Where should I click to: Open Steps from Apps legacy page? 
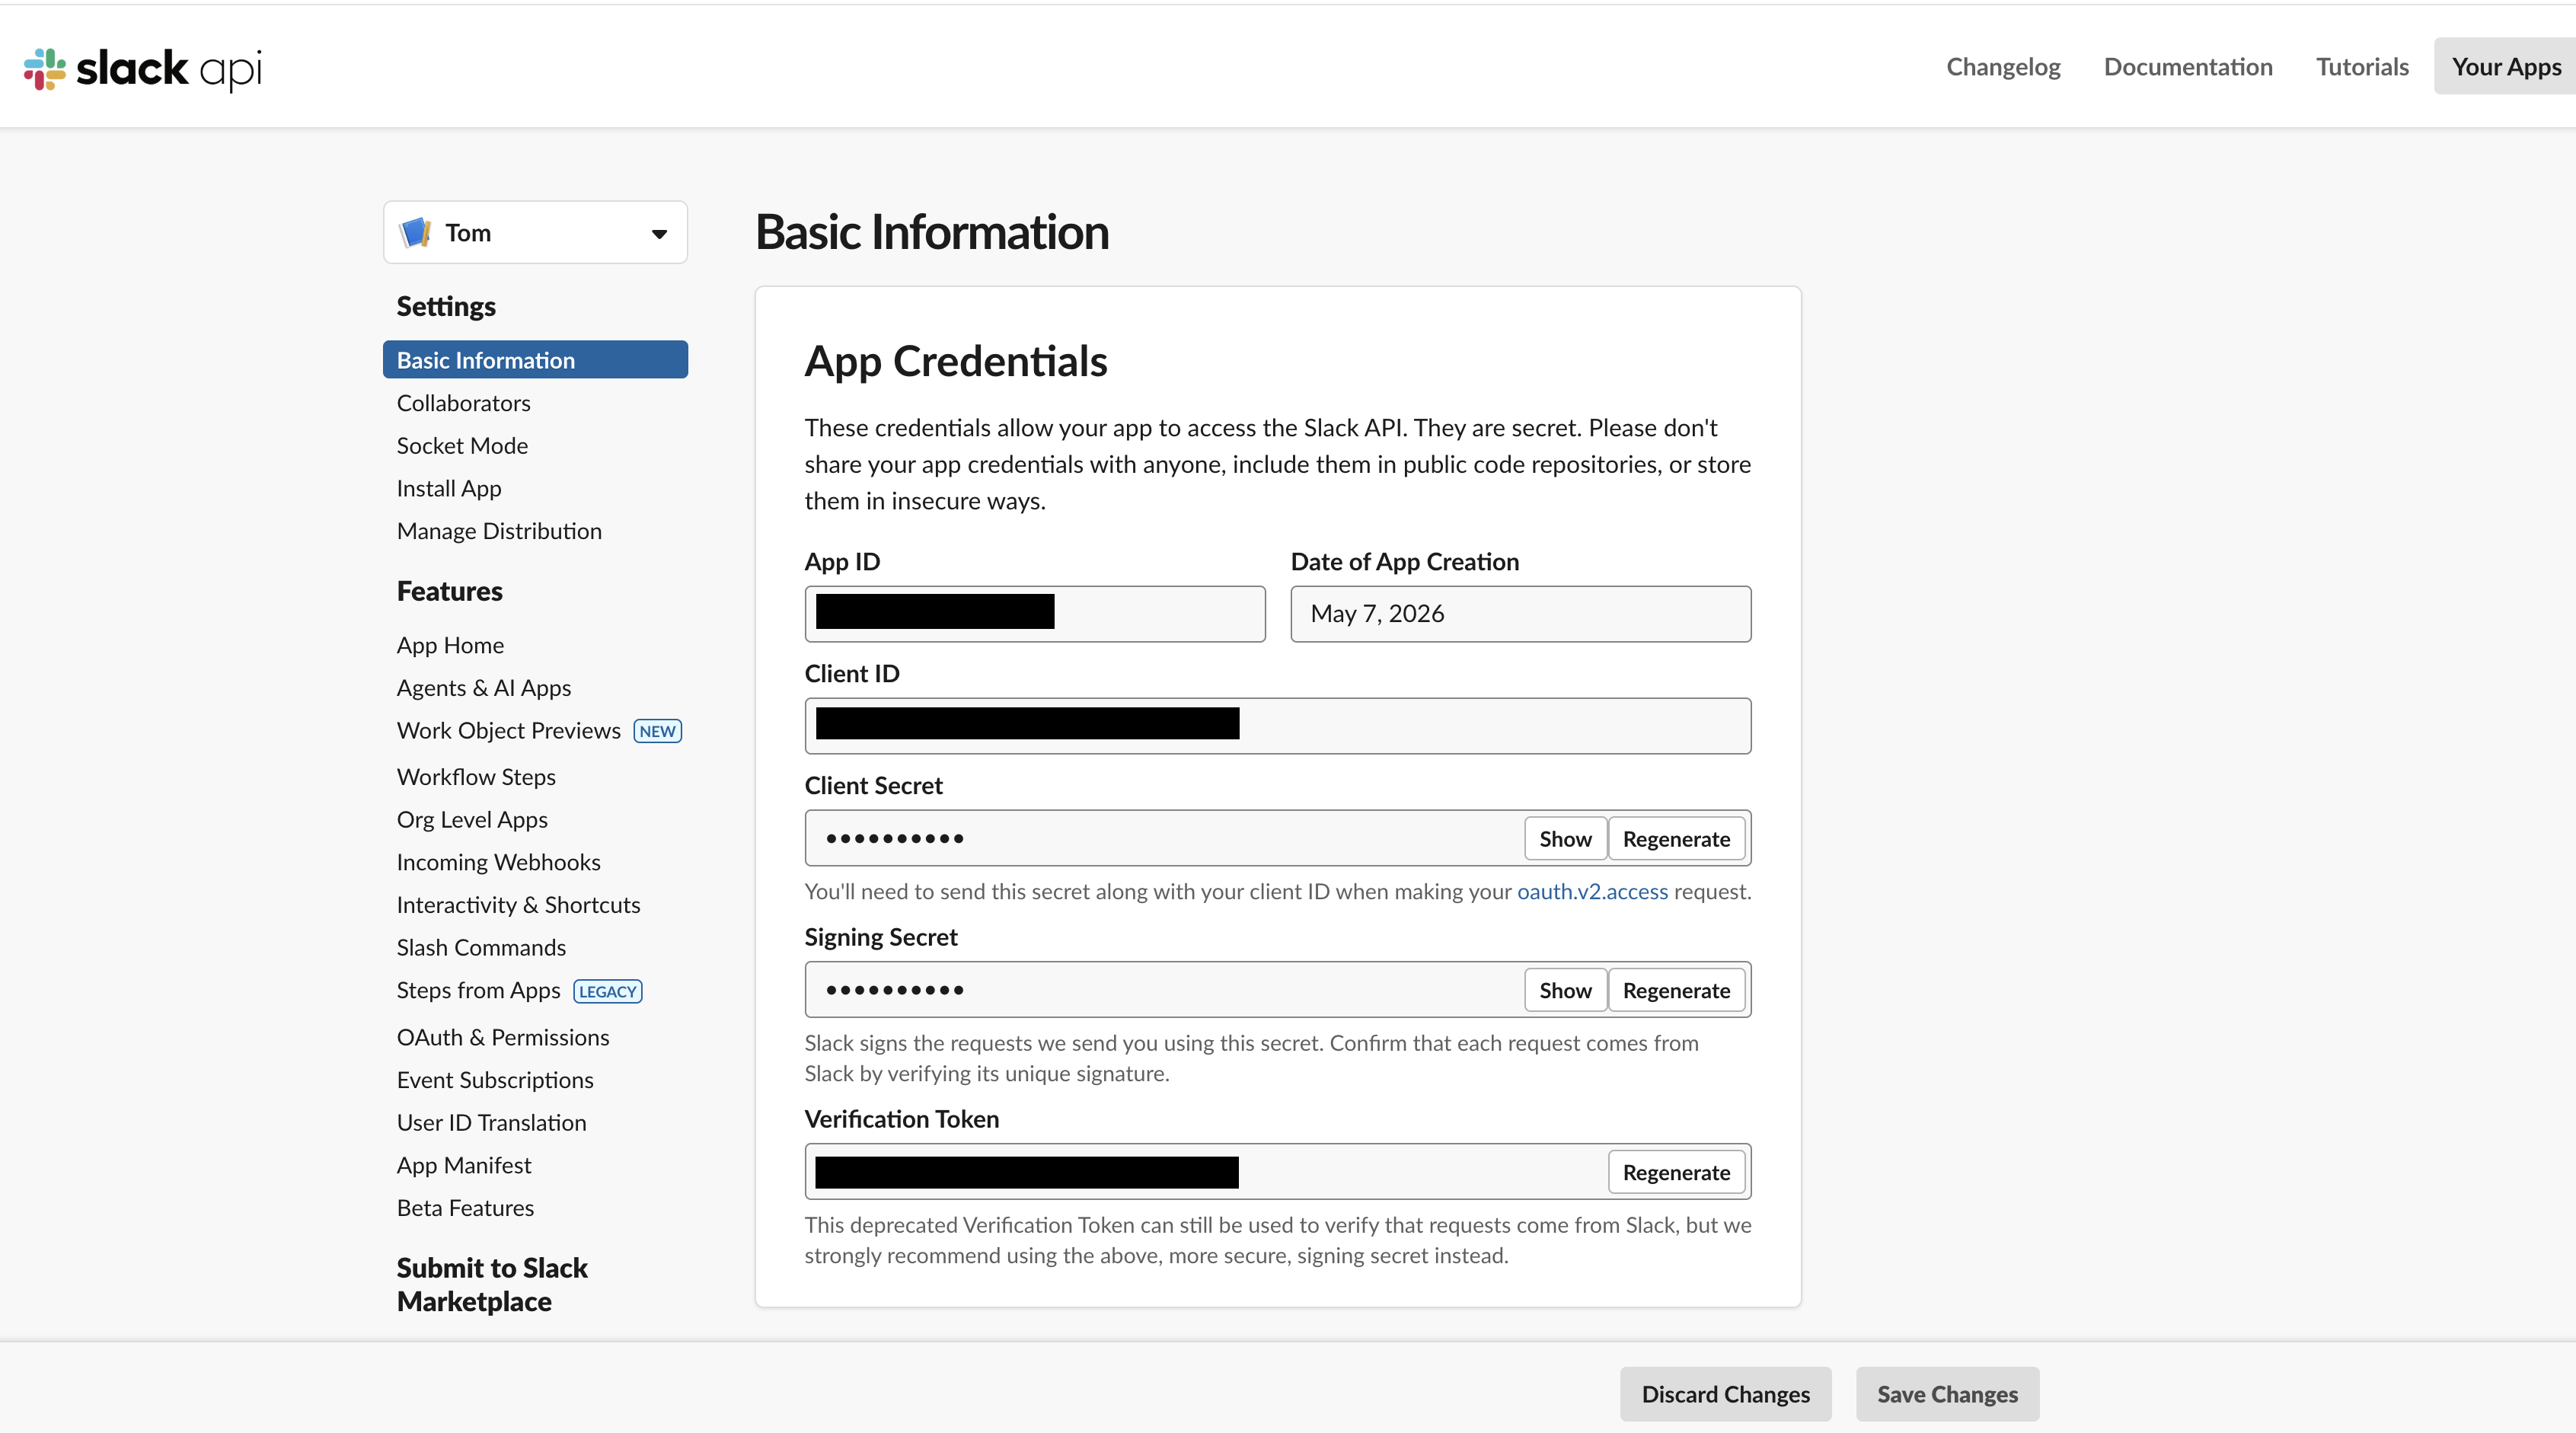pyautogui.click(x=478, y=991)
